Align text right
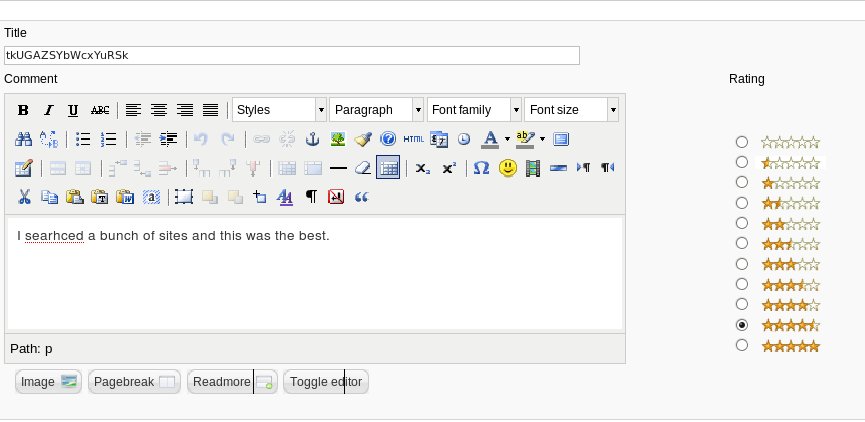 (185, 110)
